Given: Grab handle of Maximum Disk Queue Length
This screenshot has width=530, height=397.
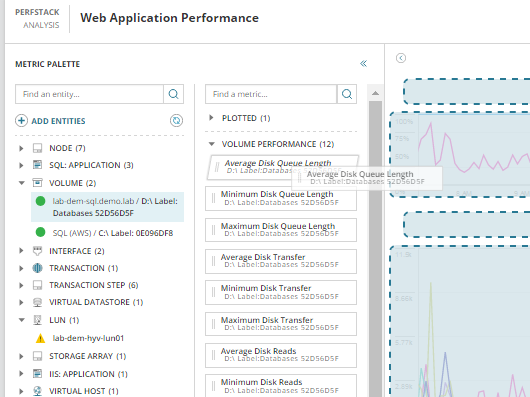Looking at the screenshot, I should (213, 230).
